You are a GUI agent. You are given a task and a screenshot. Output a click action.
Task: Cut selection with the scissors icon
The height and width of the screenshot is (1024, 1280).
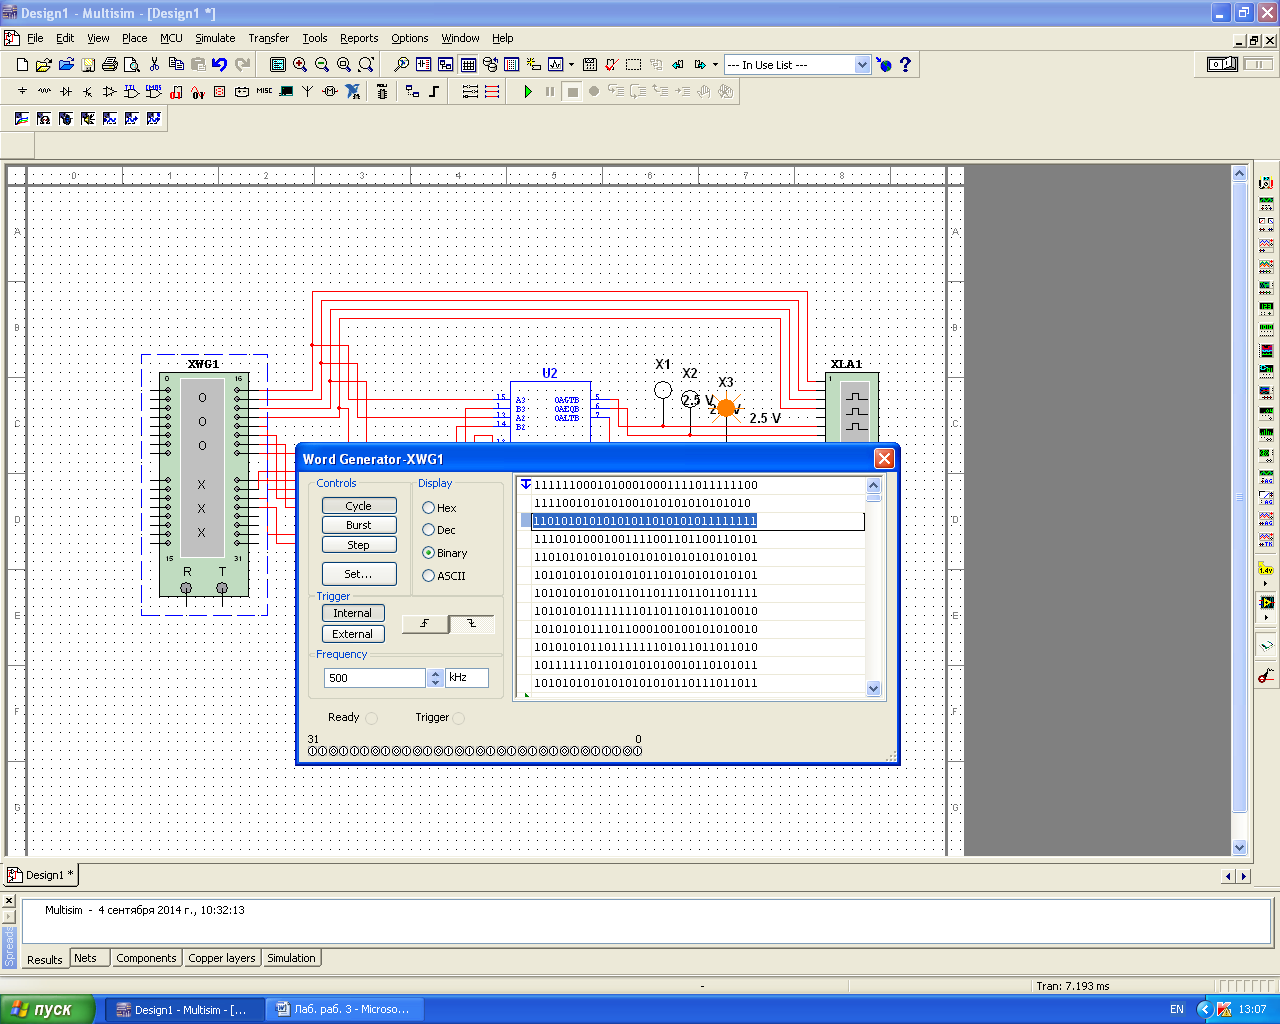pos(154,64)
